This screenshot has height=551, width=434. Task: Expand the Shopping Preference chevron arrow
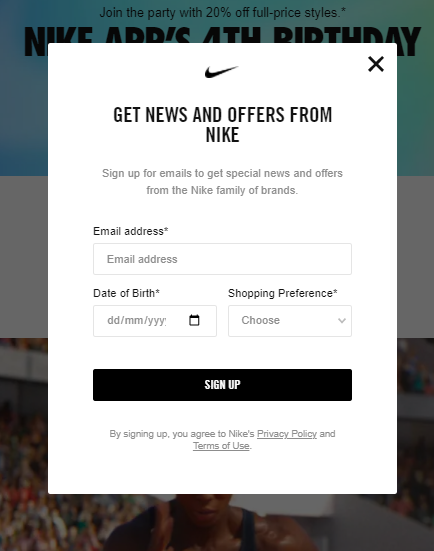tap(342, 320)
